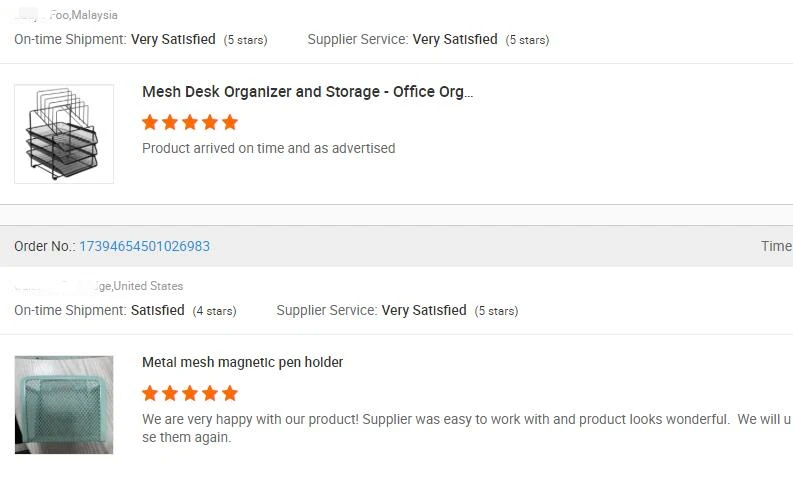Click the United States reviewer location

pos(148,286)
